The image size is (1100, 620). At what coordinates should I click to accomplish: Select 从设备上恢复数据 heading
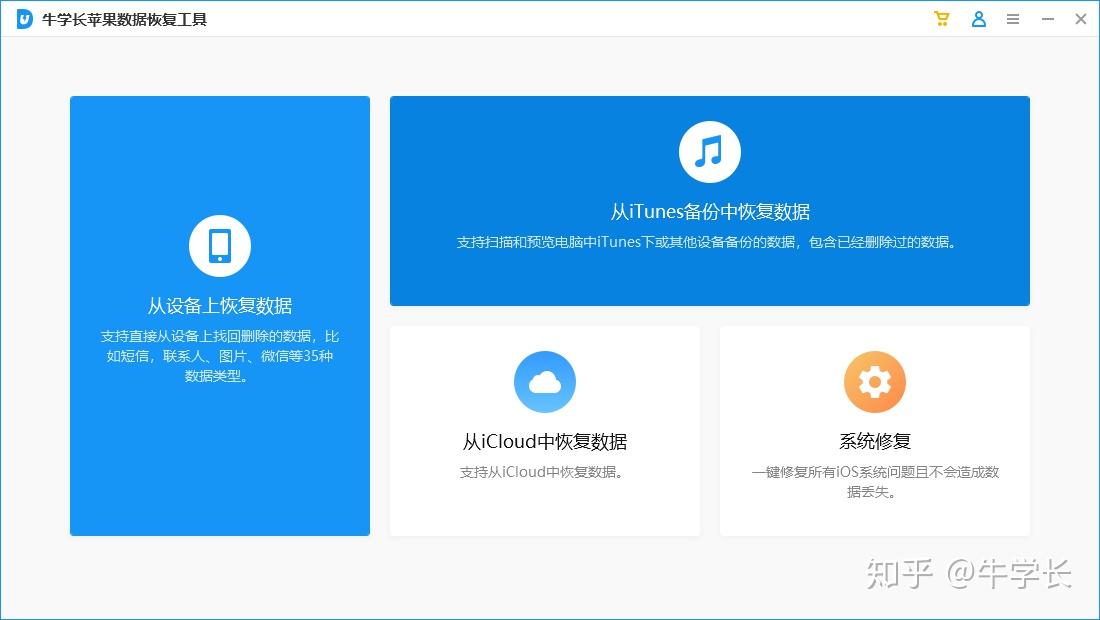click(220, 306)
